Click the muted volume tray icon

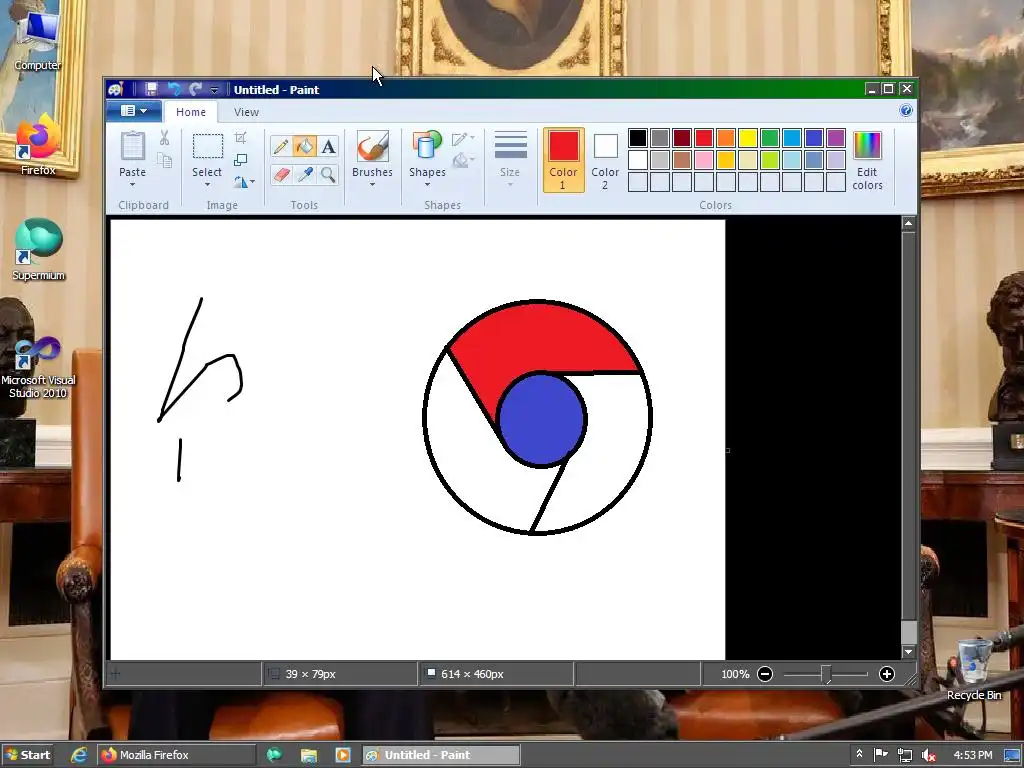pos(928,755)
